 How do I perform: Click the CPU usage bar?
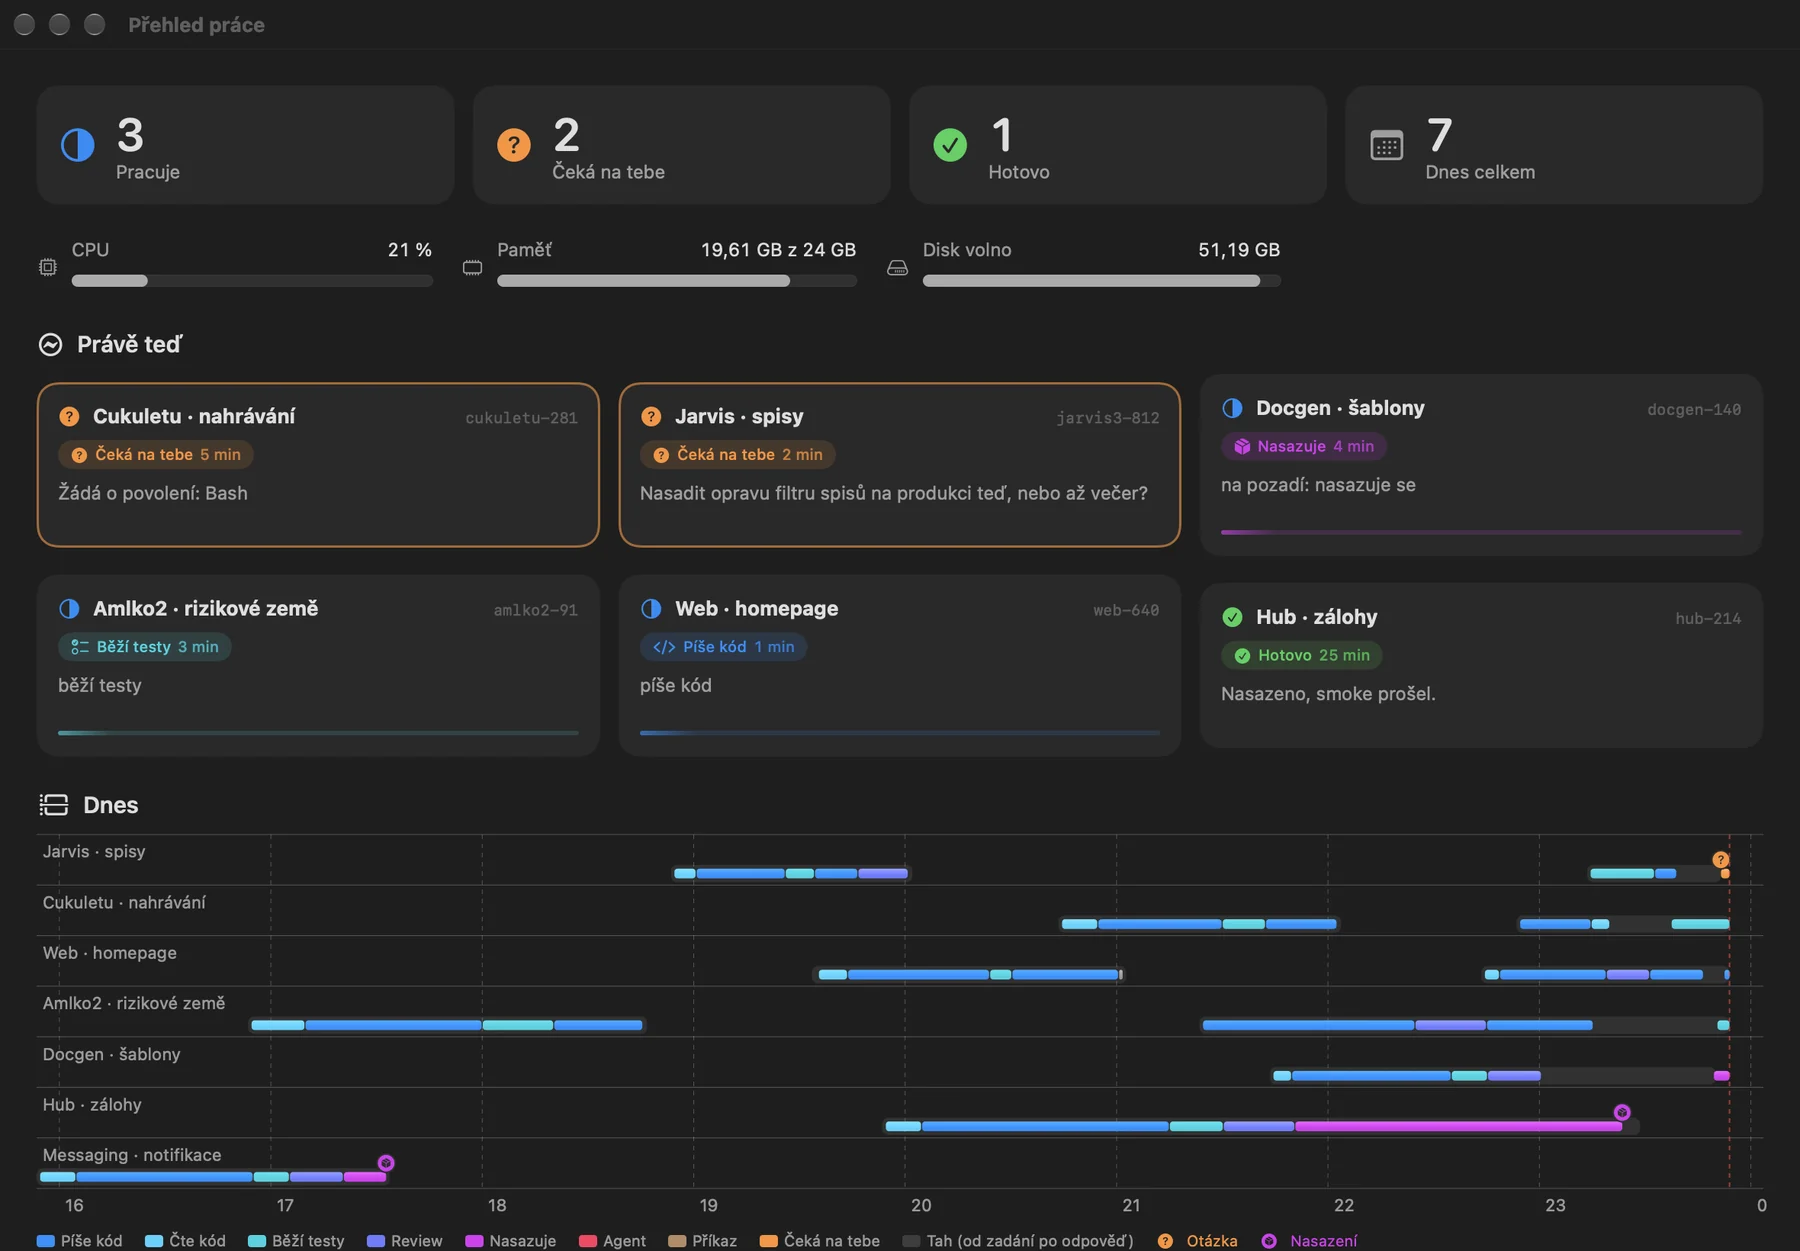click(x=252, y=281)
